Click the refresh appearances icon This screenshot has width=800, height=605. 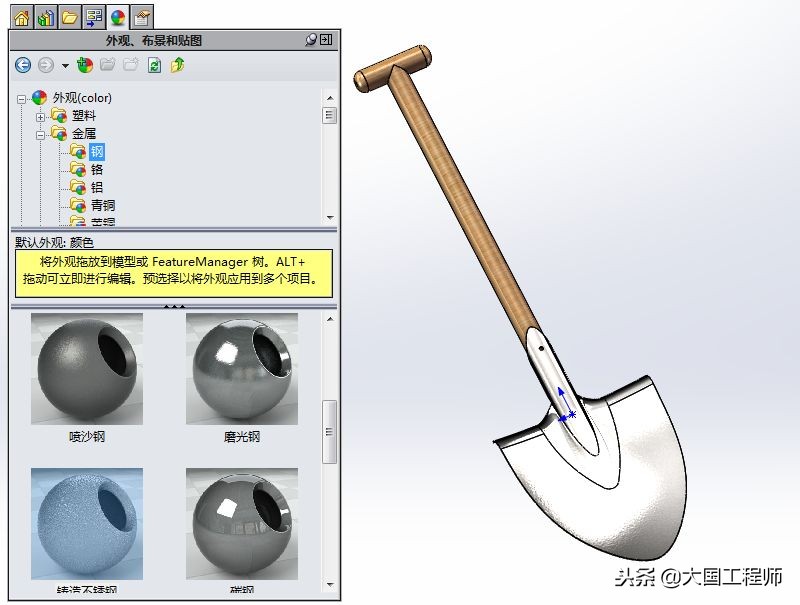[x=152, y=66]
